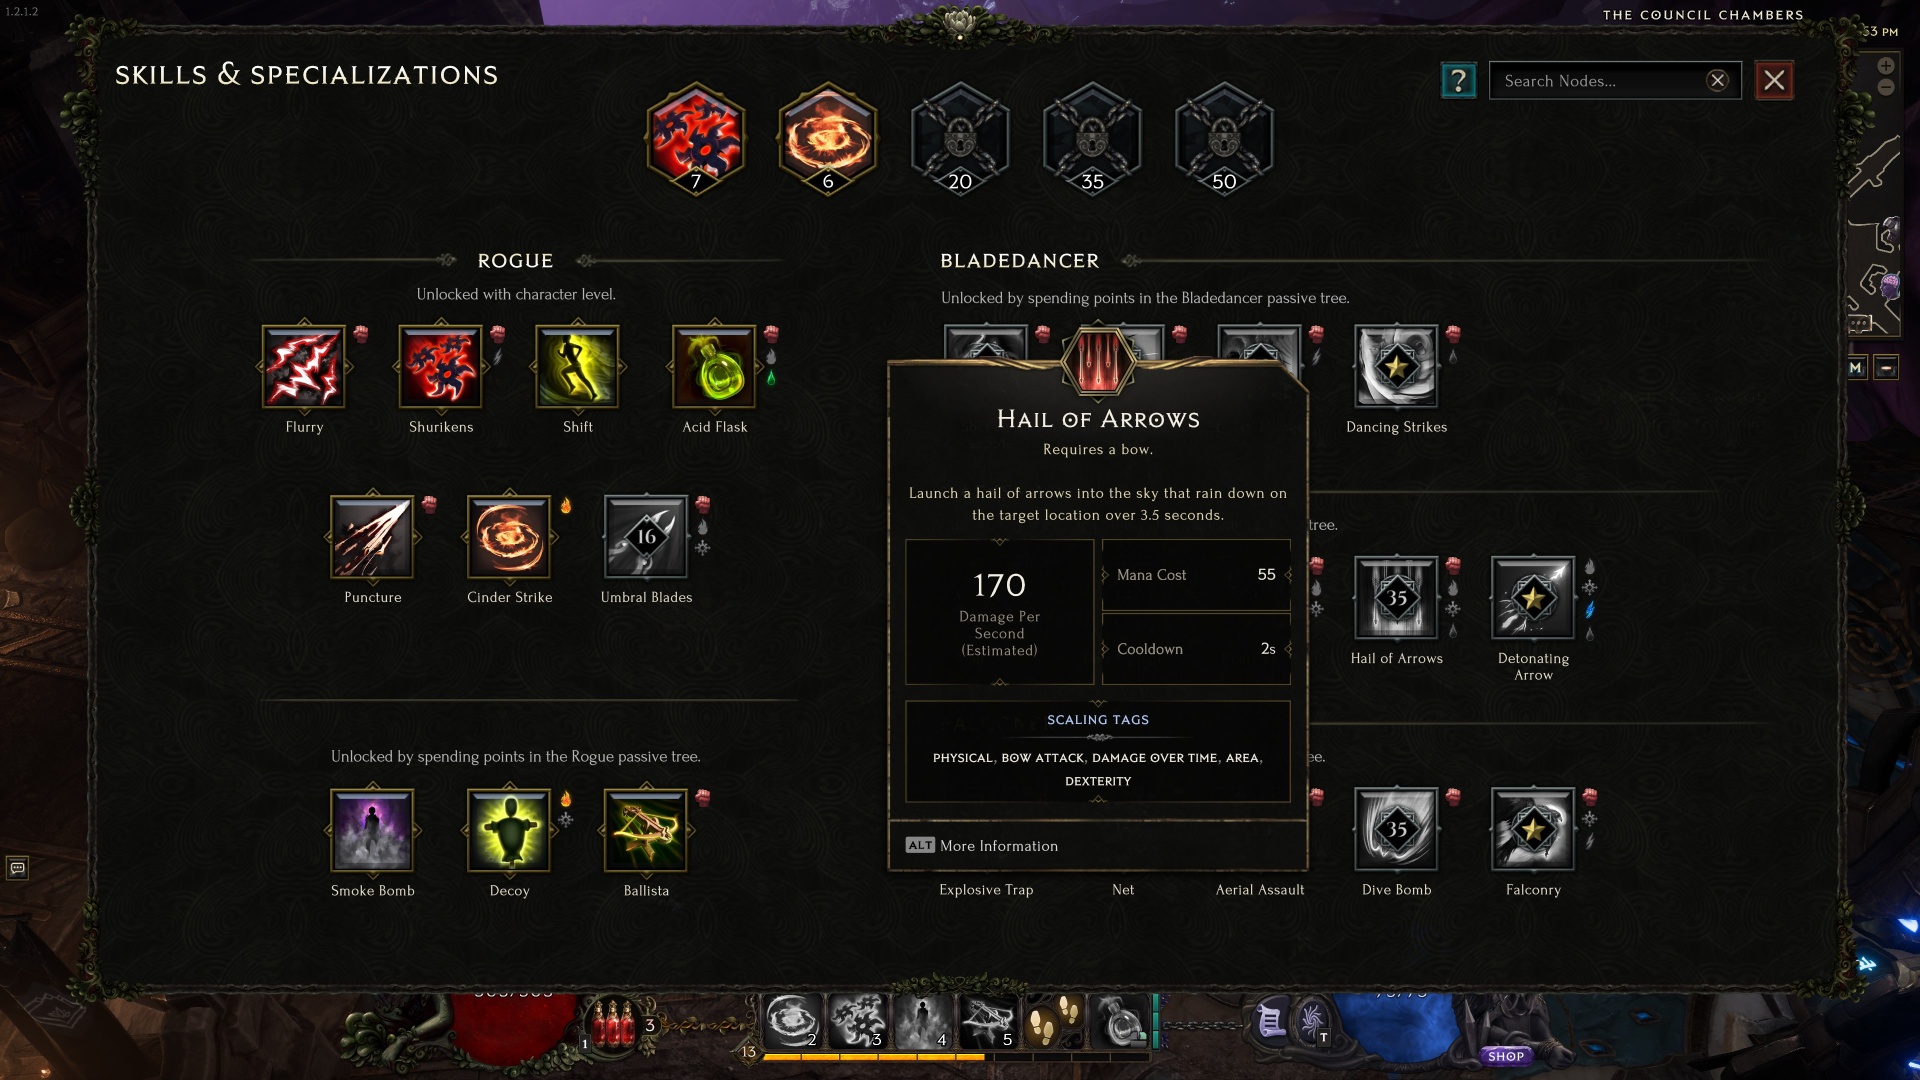Open the specialized Cinder Strike slot
Screen dimensions: 1920x1080
pyautogui.click(x=828, y=139)
